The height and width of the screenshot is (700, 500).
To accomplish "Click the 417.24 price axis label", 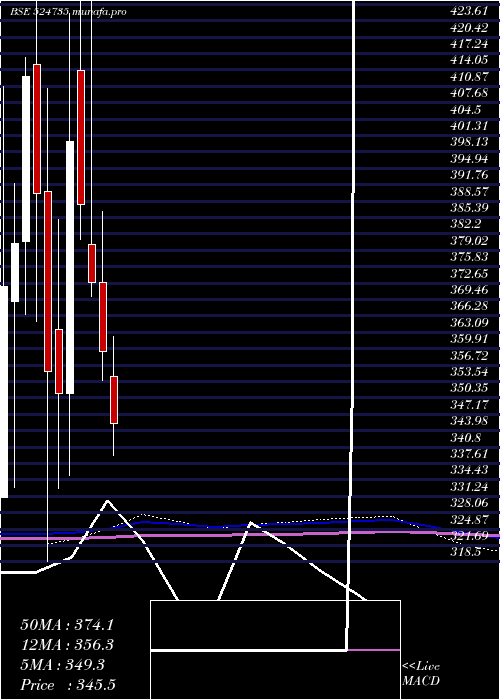I will click(x=469, y=44).
